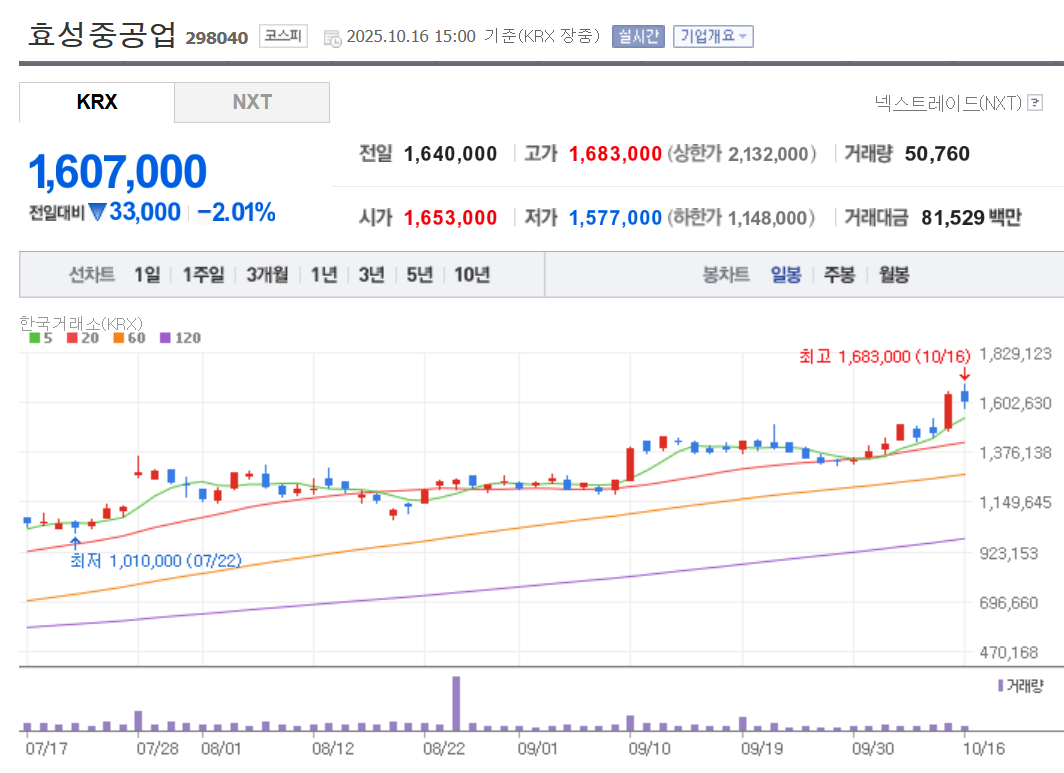This screenshot has height=773, width=1064.
Task: Click the stock code 298040
Action: tap(216, 38)
